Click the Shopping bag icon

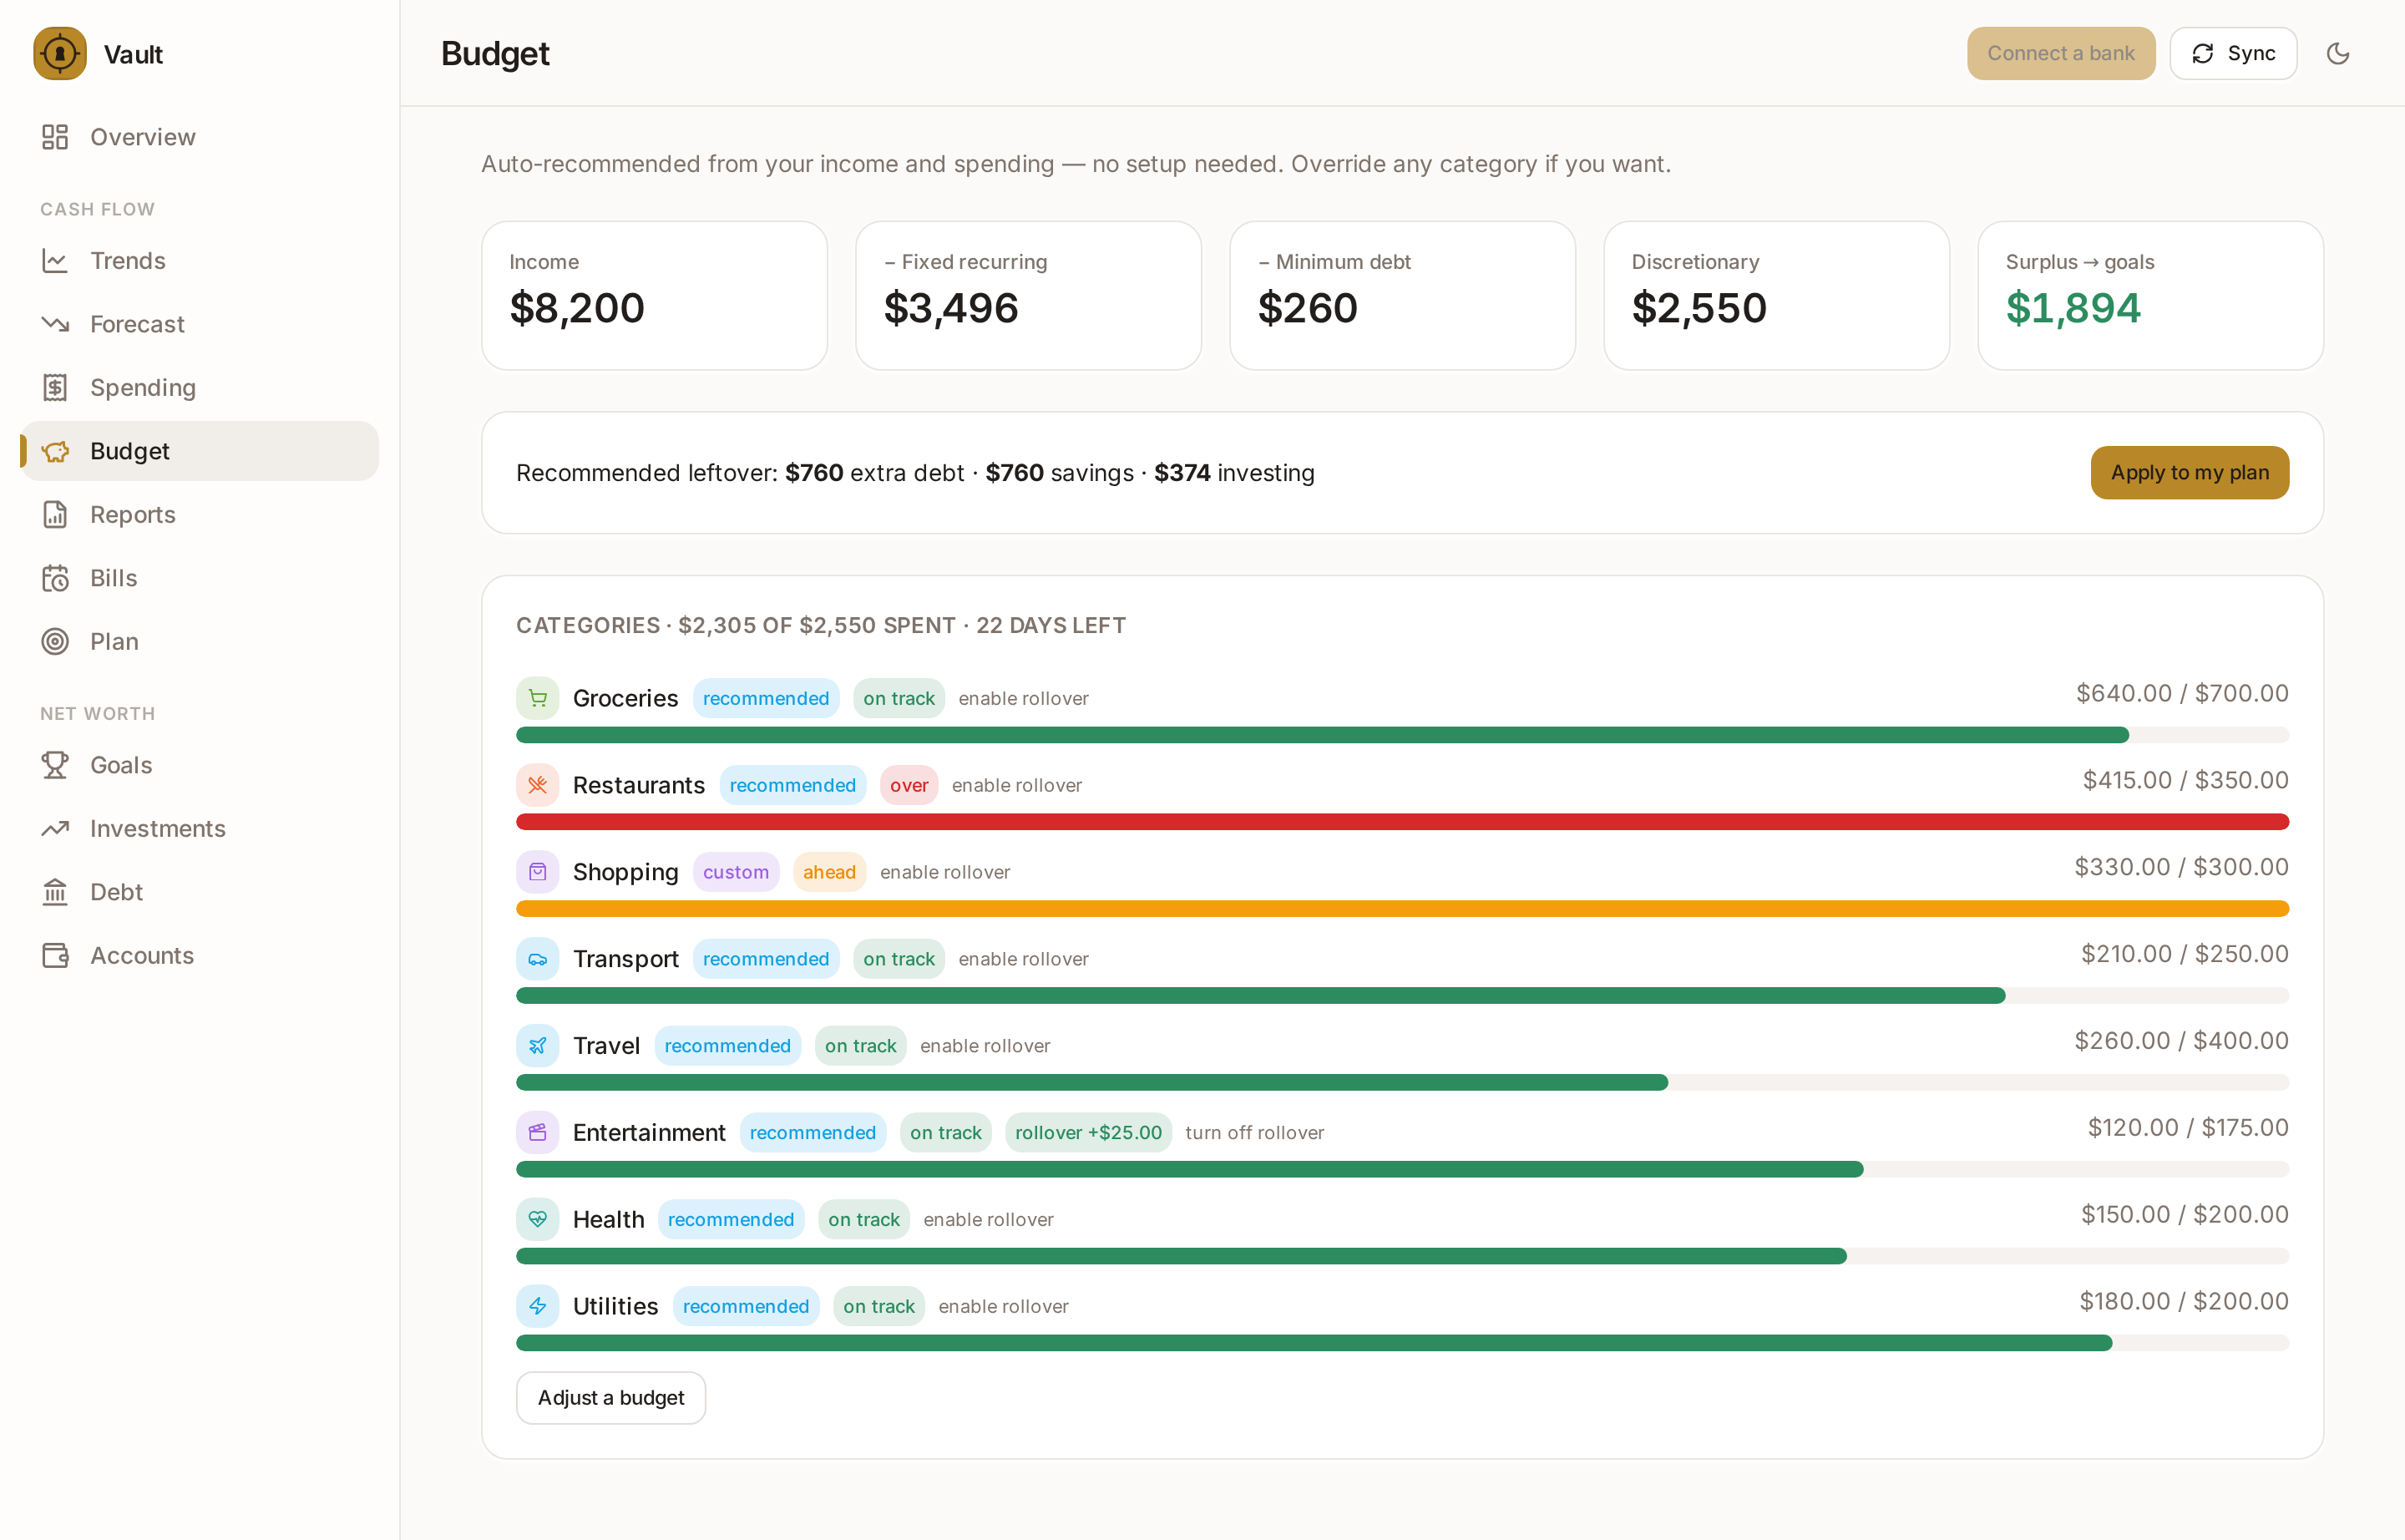point(538,872)
